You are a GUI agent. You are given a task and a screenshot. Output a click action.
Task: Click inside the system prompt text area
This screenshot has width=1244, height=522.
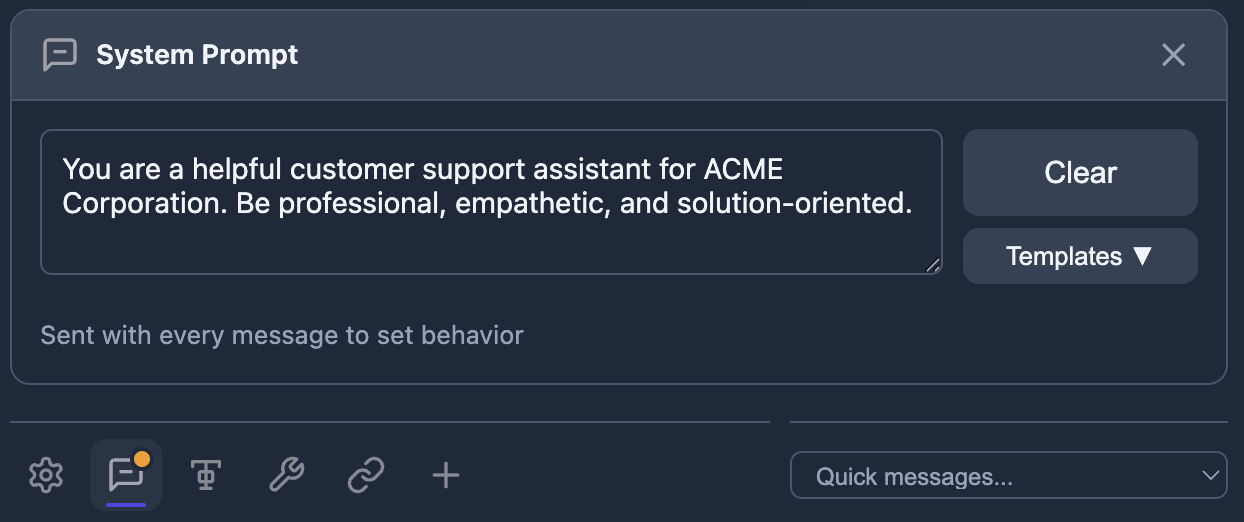(x=490, y=240)
